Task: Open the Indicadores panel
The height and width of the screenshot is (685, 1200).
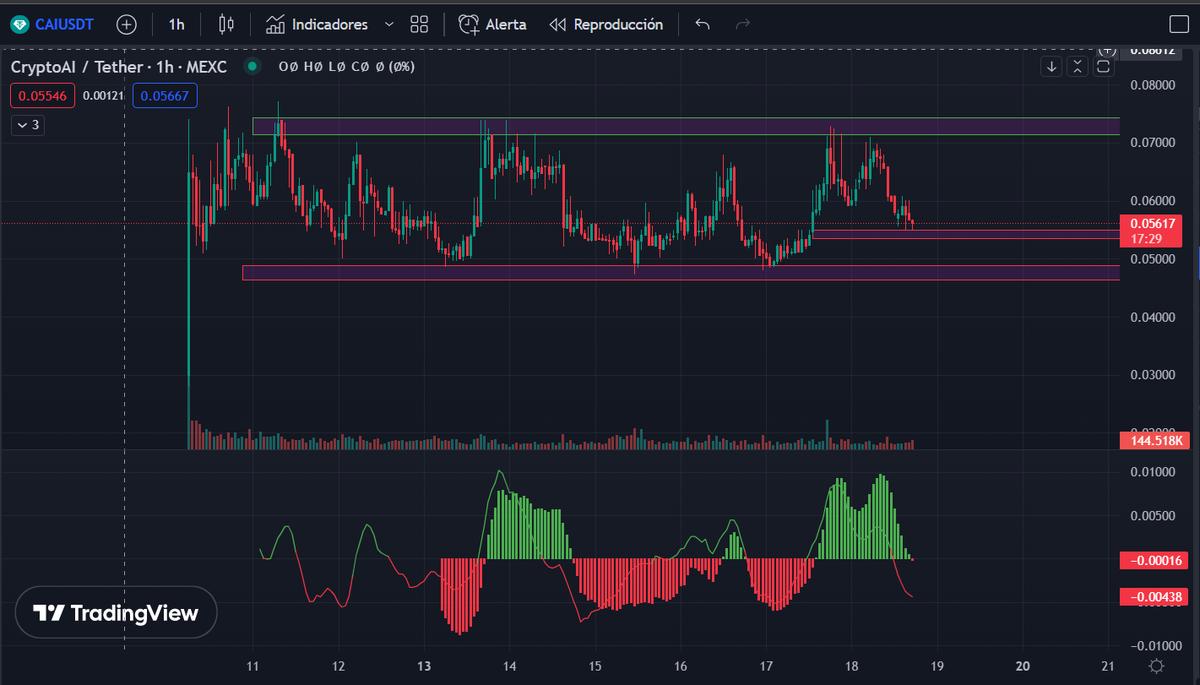Action: coord(317,24)
